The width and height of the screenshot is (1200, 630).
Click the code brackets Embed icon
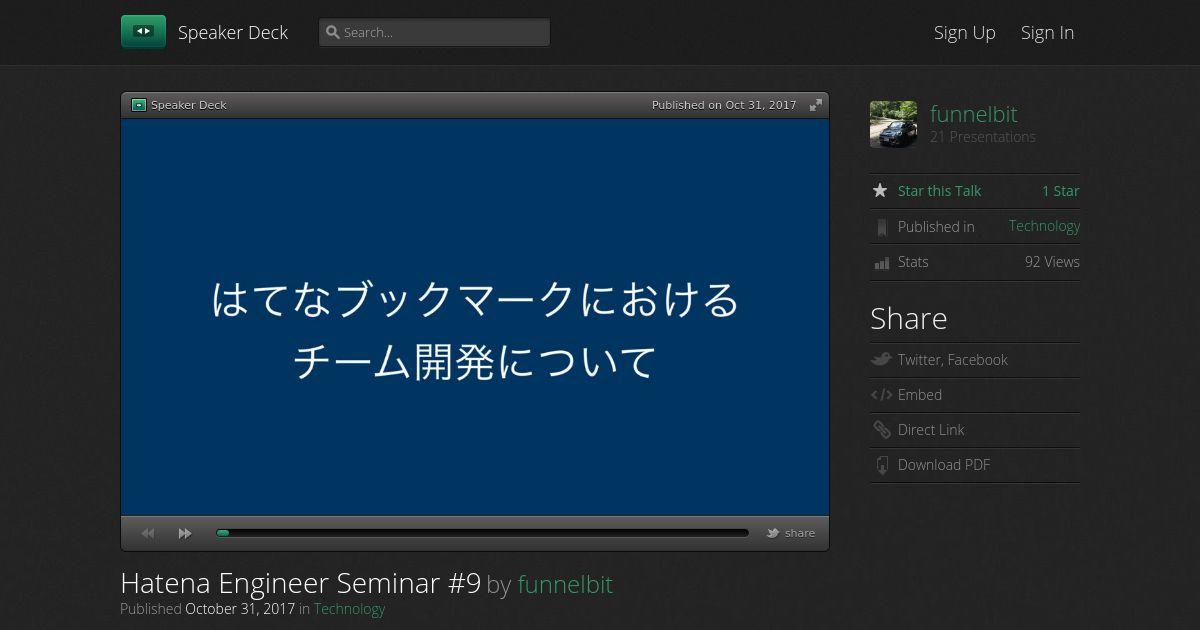point(881,395)
